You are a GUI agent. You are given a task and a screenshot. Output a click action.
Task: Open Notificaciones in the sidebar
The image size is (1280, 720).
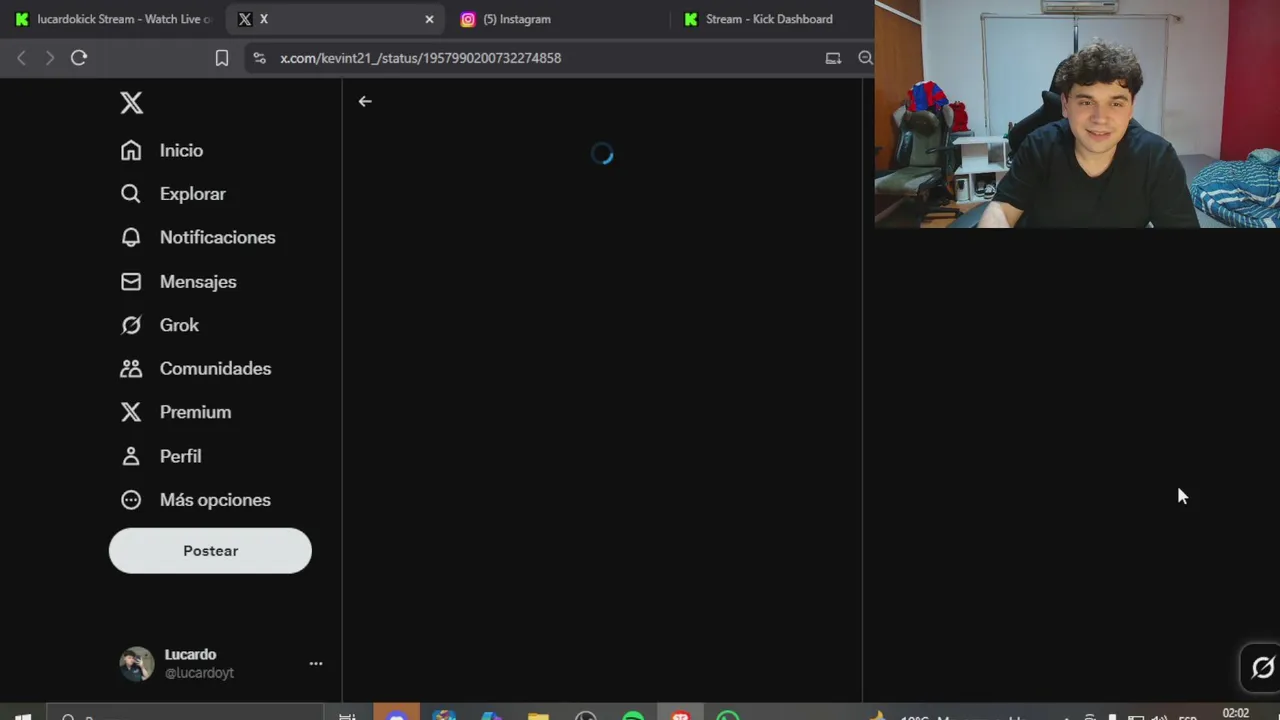coord(197,237)
